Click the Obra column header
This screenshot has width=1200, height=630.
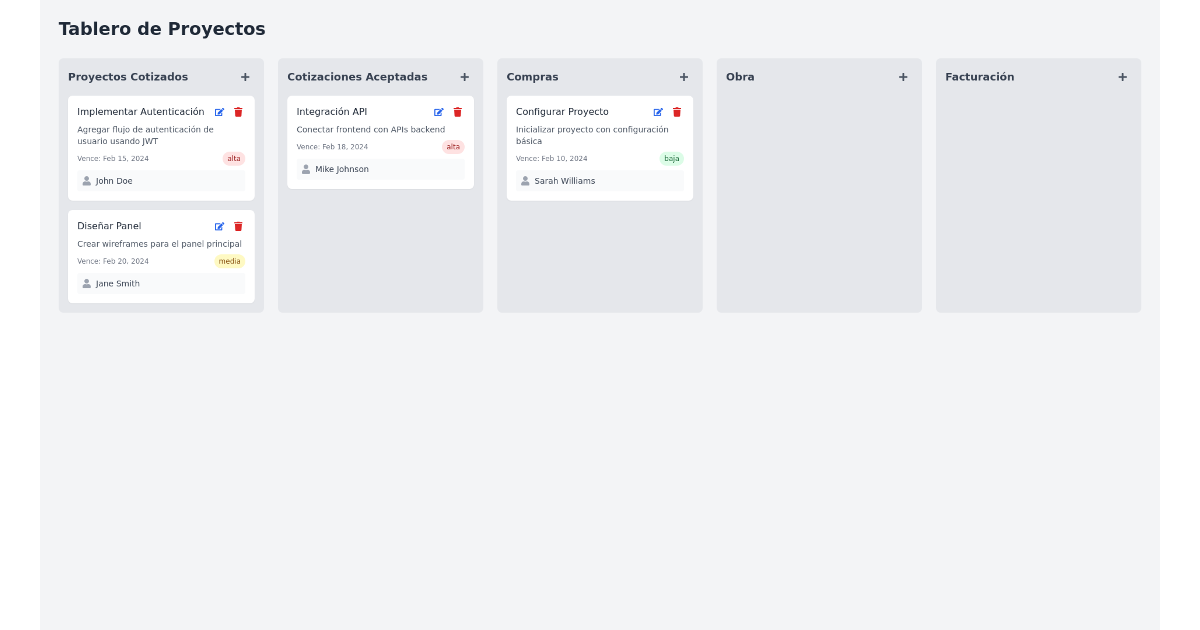740,76
